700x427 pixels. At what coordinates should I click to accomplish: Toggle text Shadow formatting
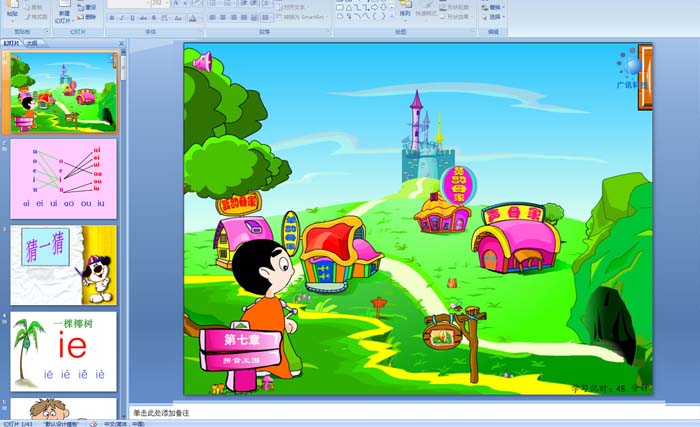154,18
